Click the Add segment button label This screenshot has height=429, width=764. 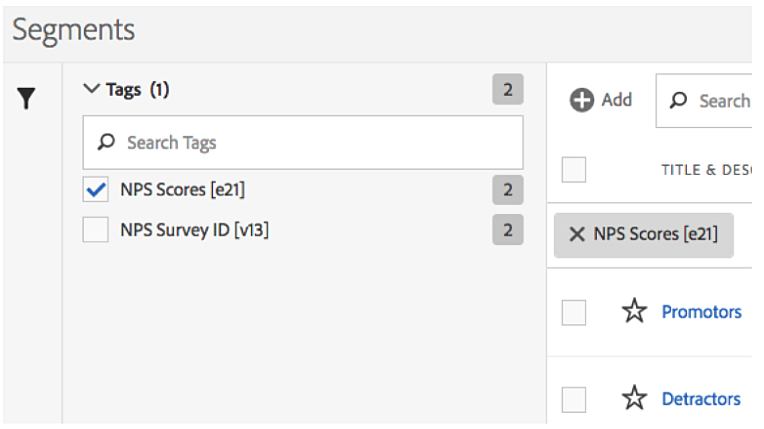617,100
